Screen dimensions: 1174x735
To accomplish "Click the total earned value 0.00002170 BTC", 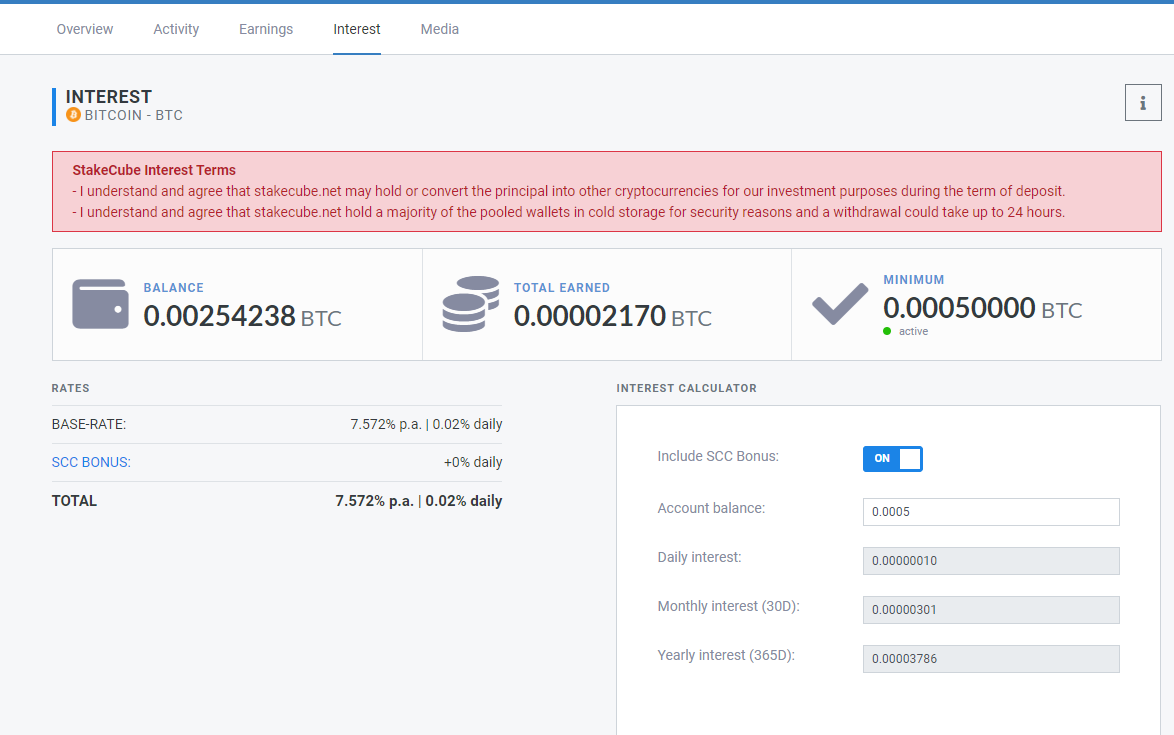I will coord(612,317).
